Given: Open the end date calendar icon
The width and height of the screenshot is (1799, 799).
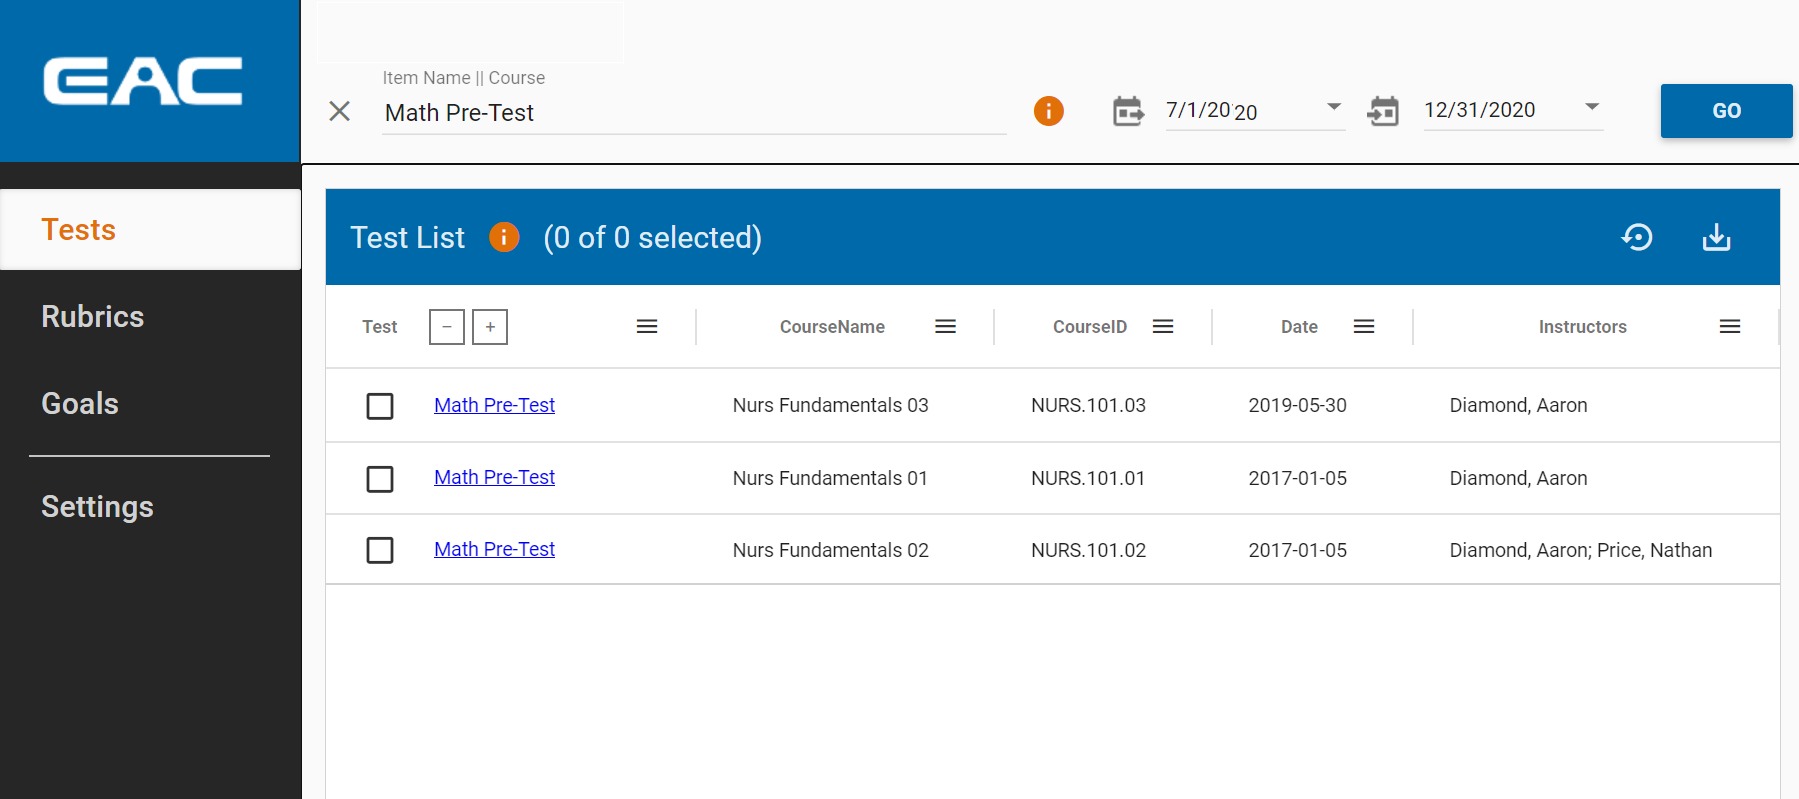Looking at the screenshot, I should (x=1383, y=111).
